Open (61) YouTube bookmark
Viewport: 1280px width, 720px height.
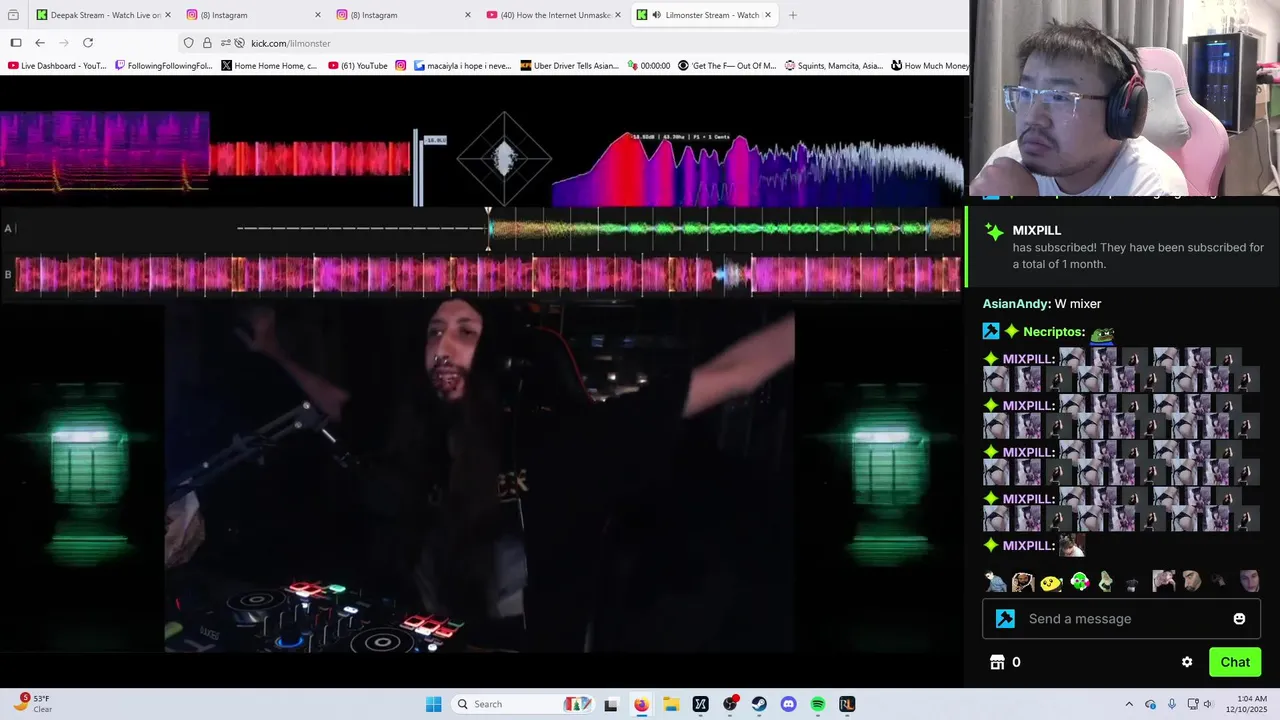click(x=358, y=66)
